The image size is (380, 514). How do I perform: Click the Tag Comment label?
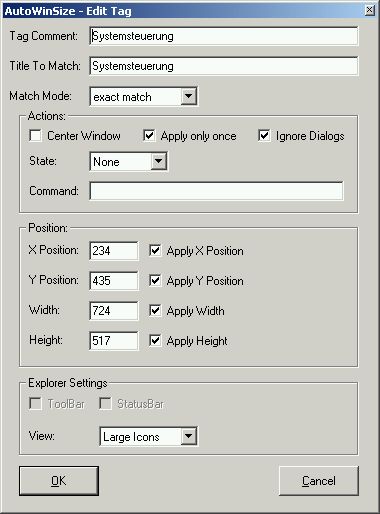(44, 36)
